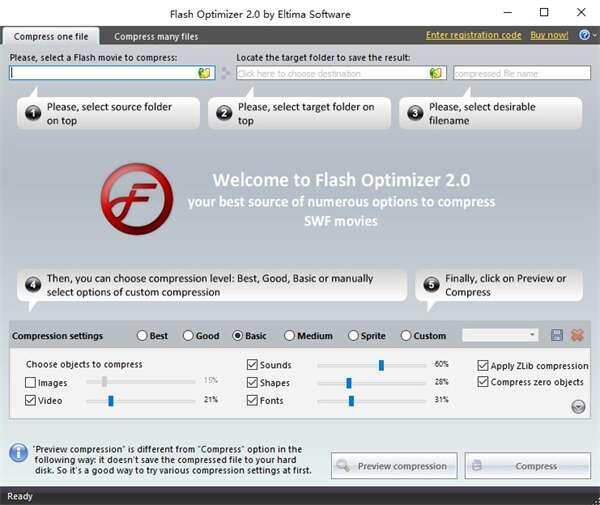Click the Preview compression button
The image size is (600, 505).
click(394, 466)
